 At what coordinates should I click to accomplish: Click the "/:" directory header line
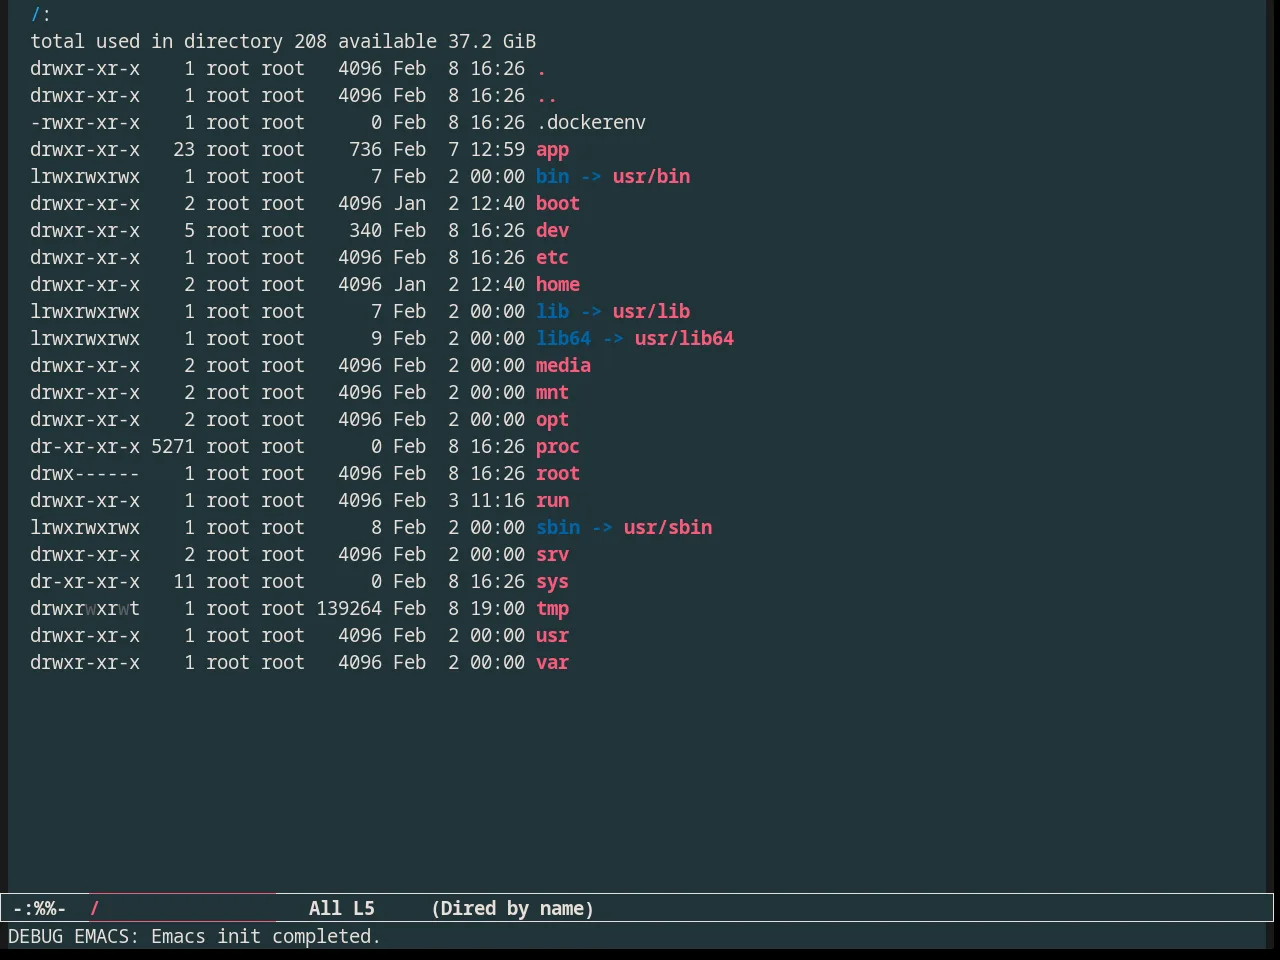(41, 15)
